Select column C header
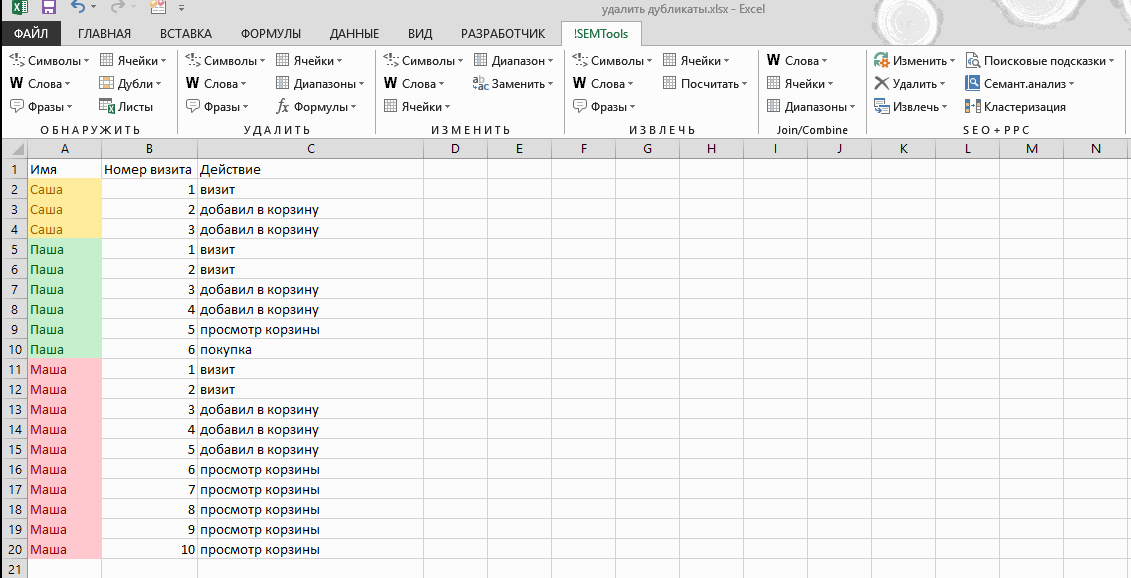The image size is (1131, 578). 310,149
